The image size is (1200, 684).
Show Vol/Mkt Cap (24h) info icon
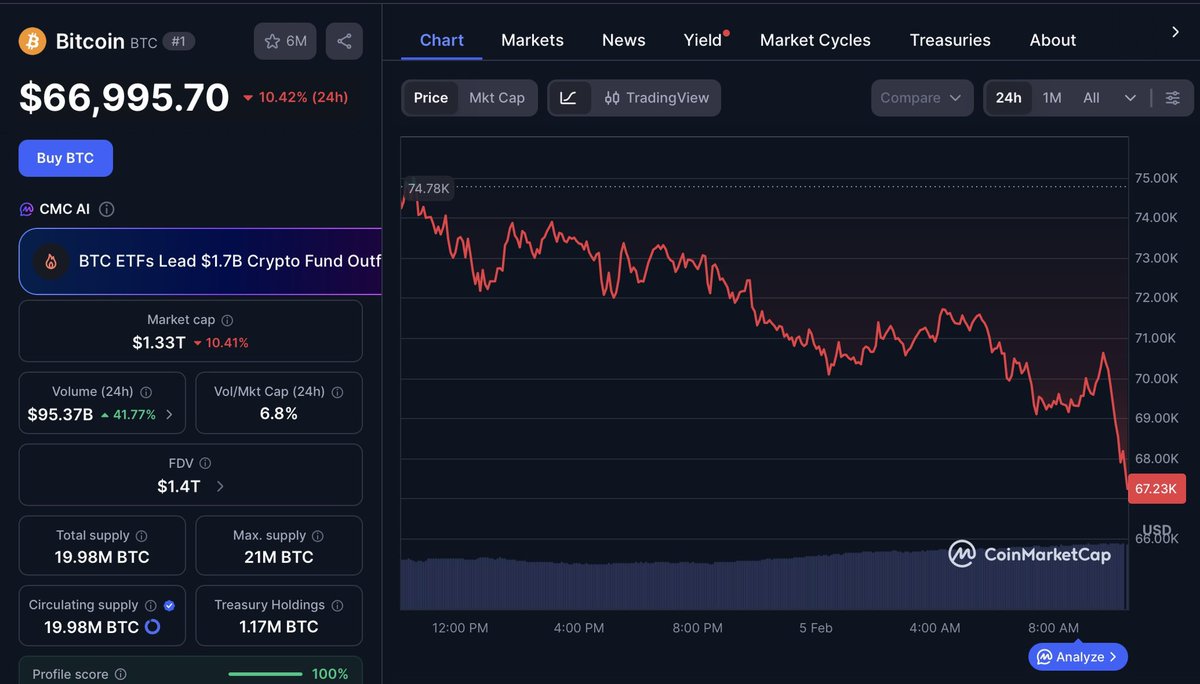click(337, 392)
